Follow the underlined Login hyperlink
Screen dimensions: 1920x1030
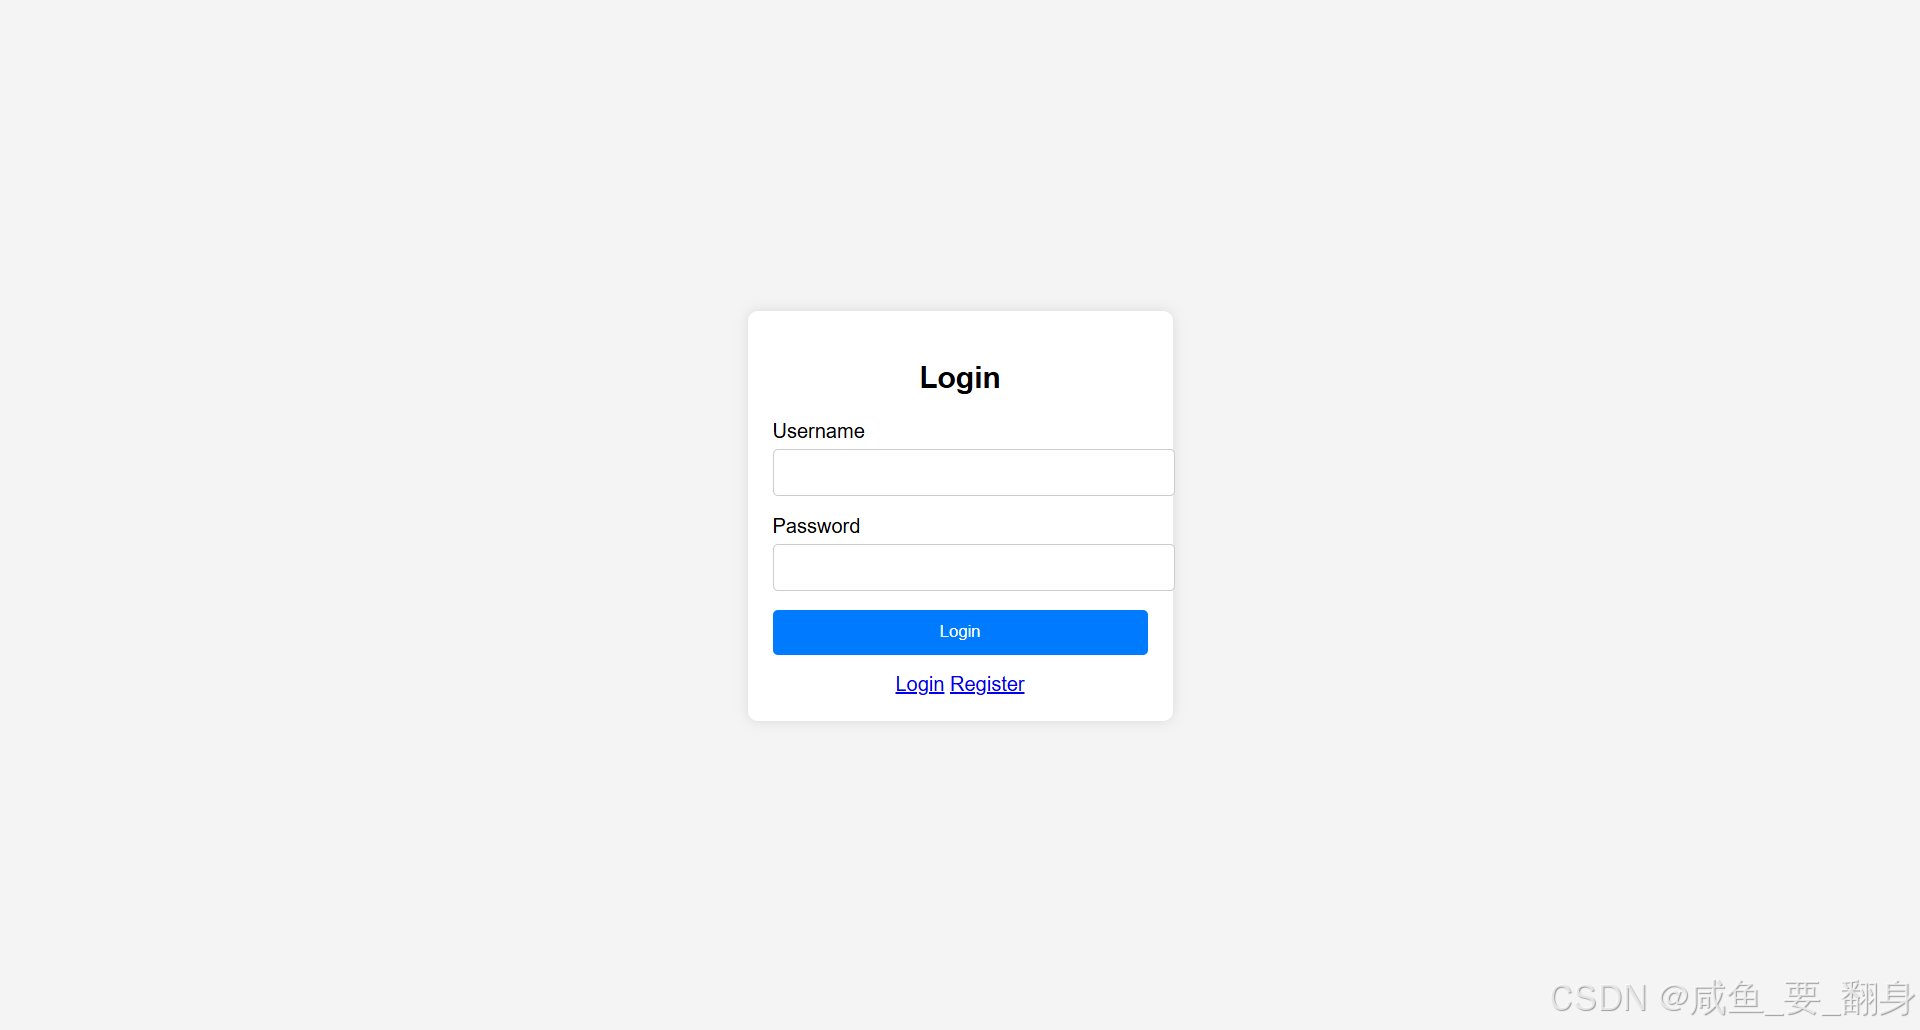click(x=920, y=684)
